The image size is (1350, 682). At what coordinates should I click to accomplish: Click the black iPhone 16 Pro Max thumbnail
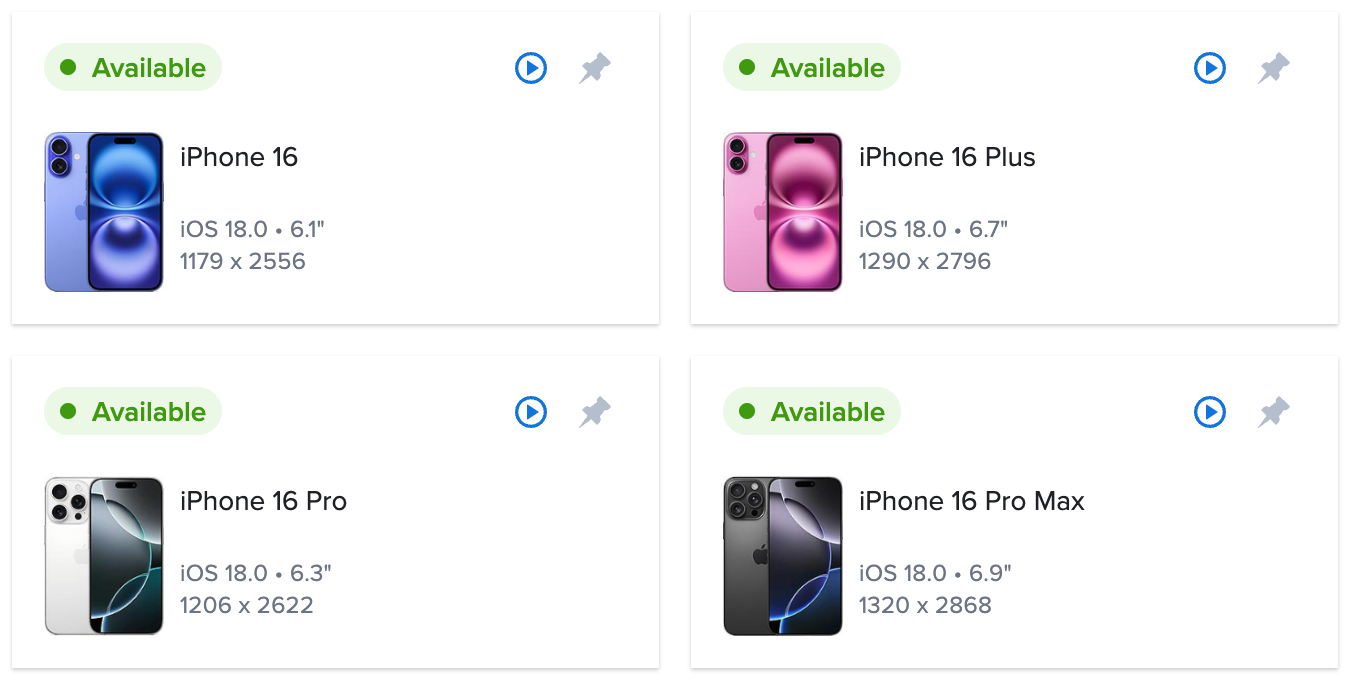coord(783,556)
